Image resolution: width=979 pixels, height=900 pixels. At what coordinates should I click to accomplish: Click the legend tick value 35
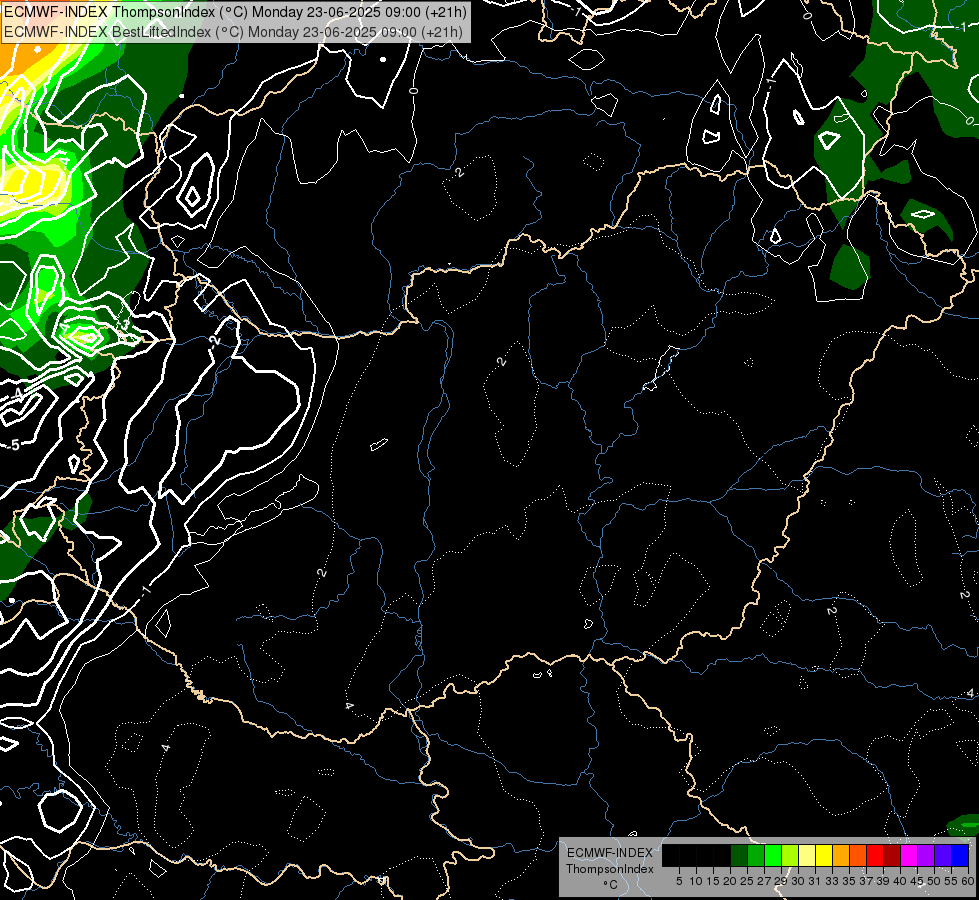pos(850,881)
